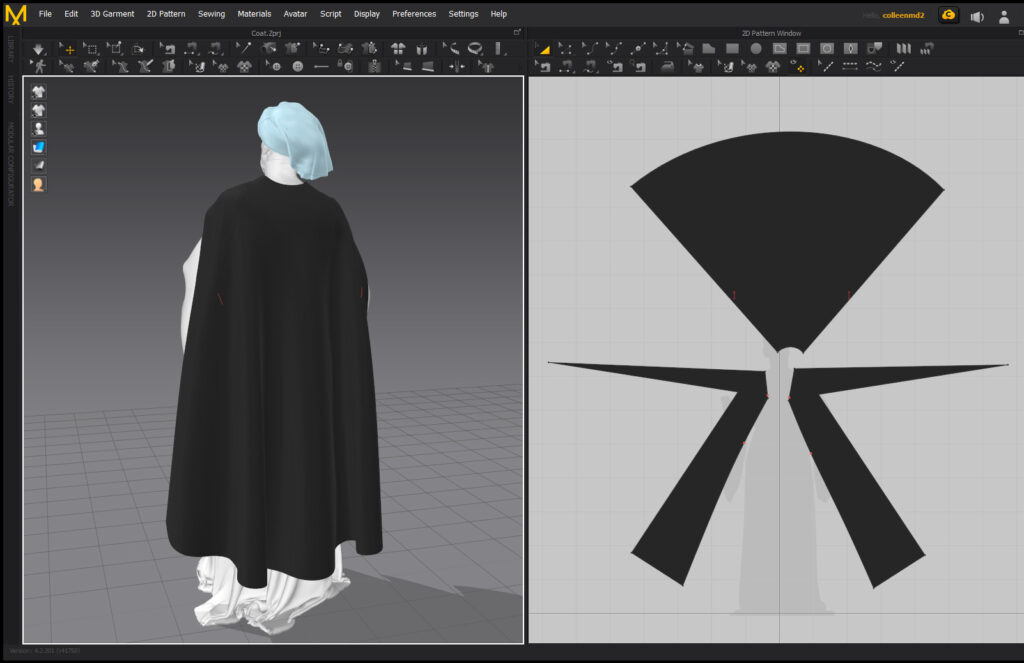1024x663 pixels.
Task: Select the Select/Move gizmo tool
Action: pyautogui.click(x=70, y=48)
